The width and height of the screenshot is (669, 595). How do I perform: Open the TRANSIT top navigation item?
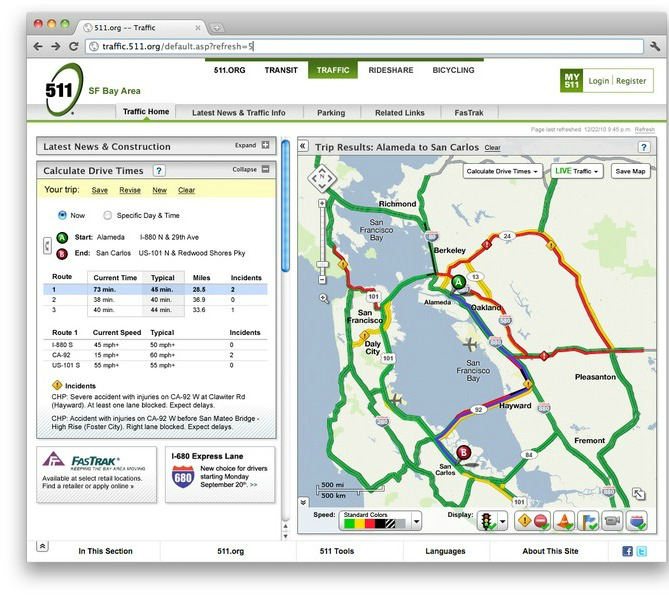pos(281,70)
